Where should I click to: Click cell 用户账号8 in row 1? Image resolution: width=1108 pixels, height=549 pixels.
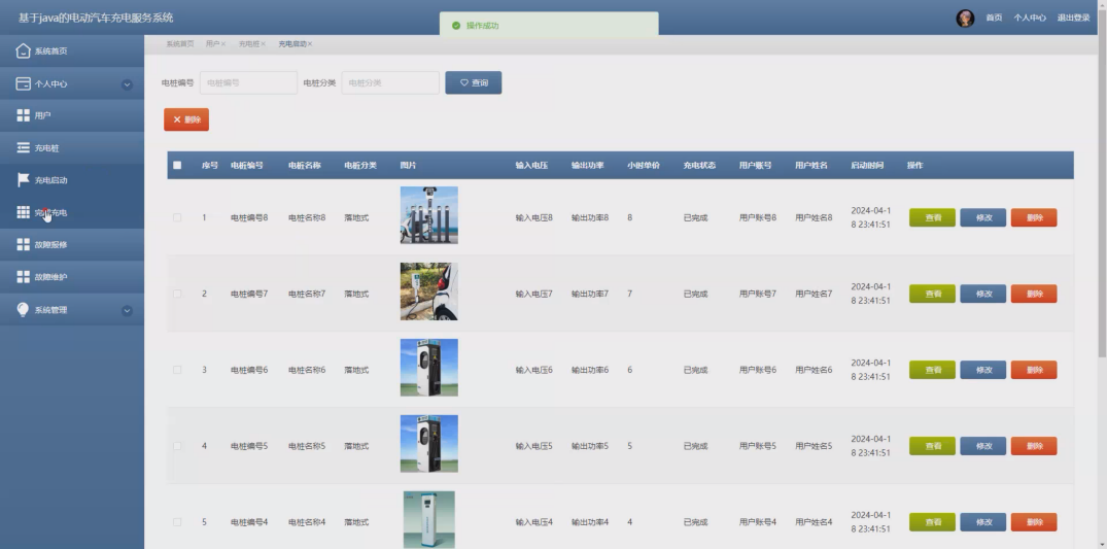pyautogui.click(x=758, y=218)
